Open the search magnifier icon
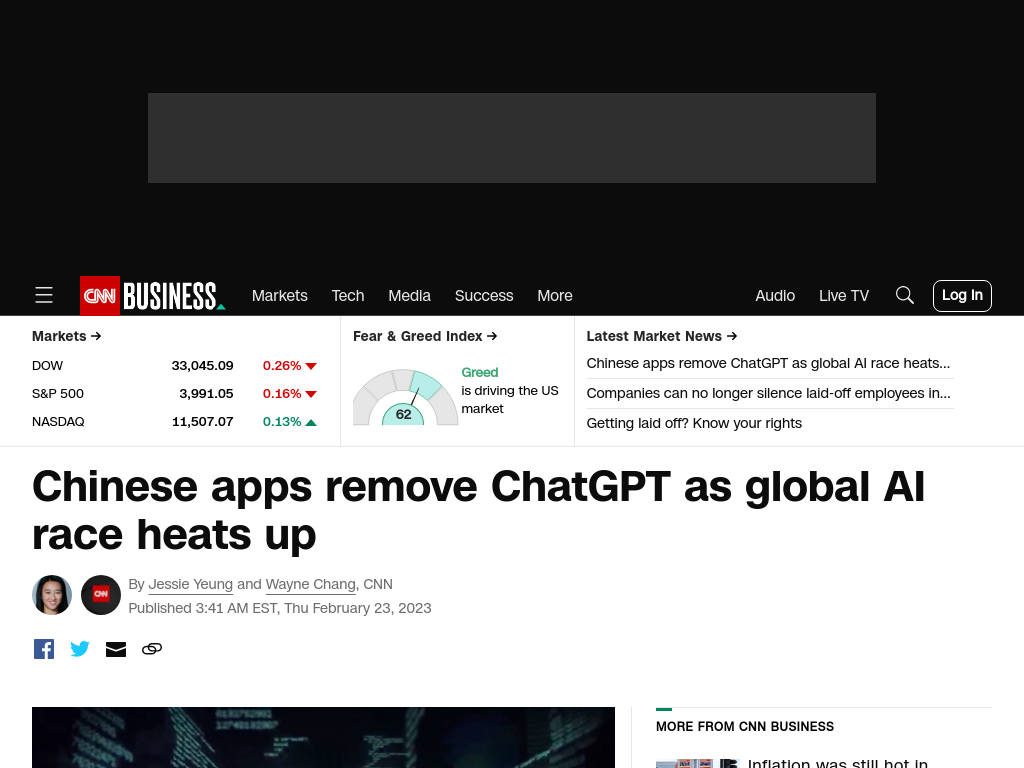Screen dimensions: 1024x768 [x=904, y=295]
